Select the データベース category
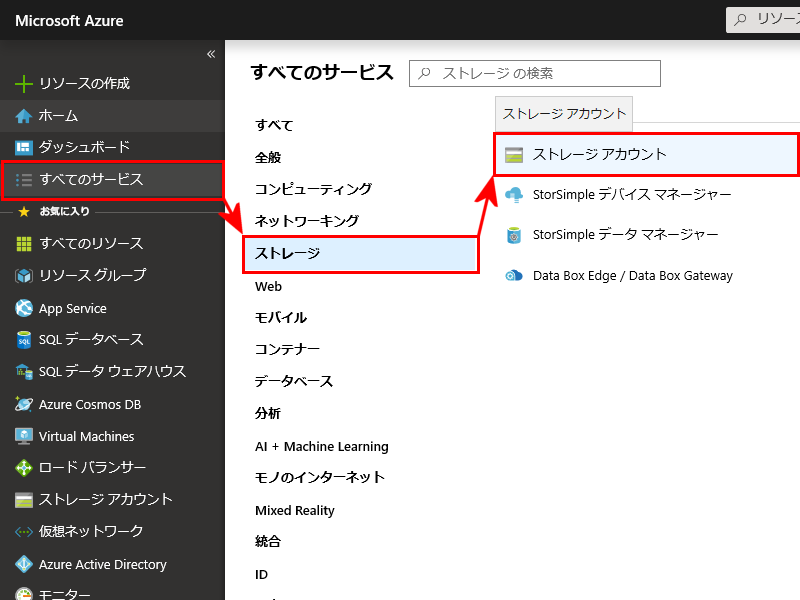 [x=294, y=382]
